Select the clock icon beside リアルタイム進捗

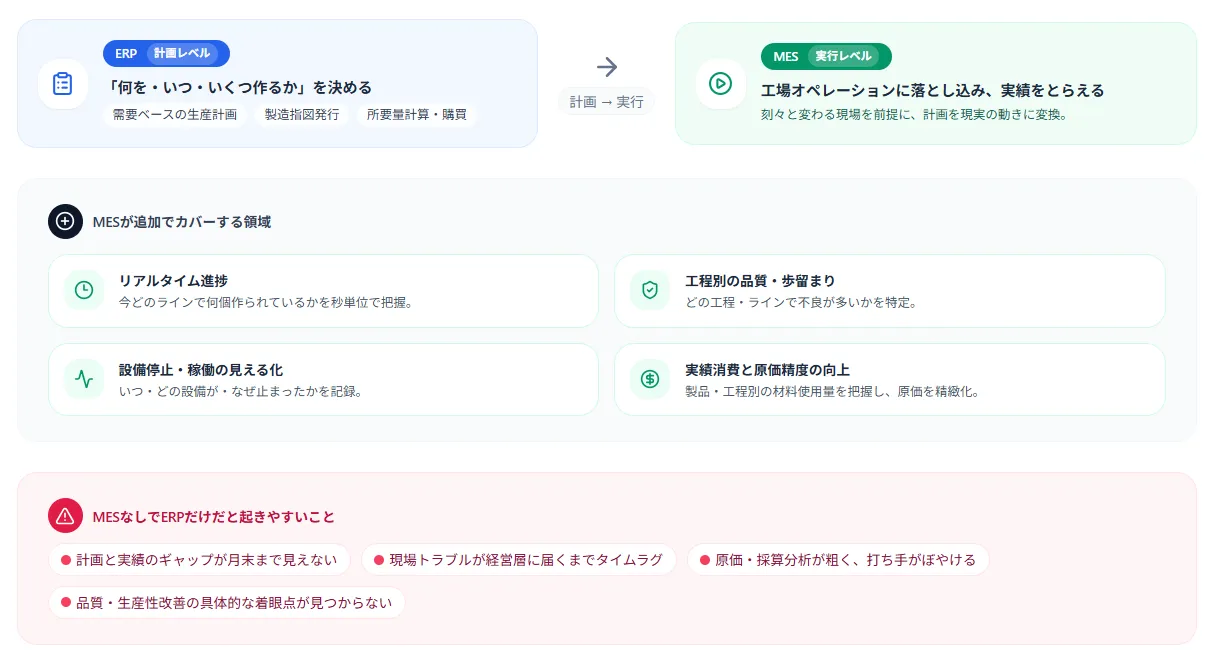pyautogui.click(x=83, y=290)
